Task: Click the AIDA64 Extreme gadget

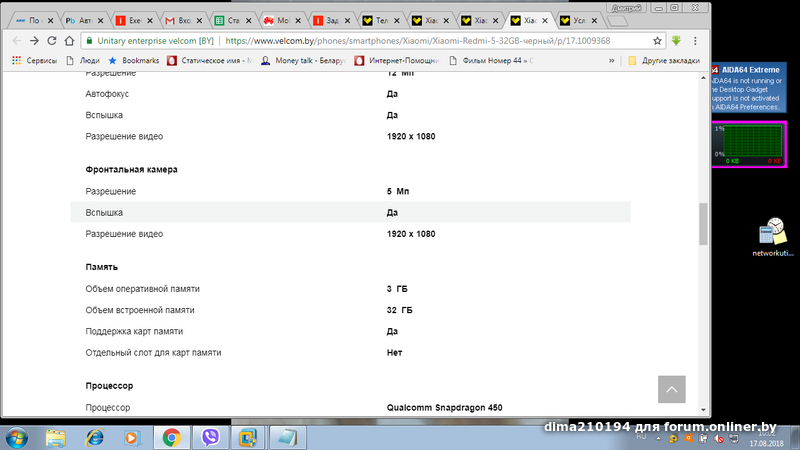Action: click(749, 88)
